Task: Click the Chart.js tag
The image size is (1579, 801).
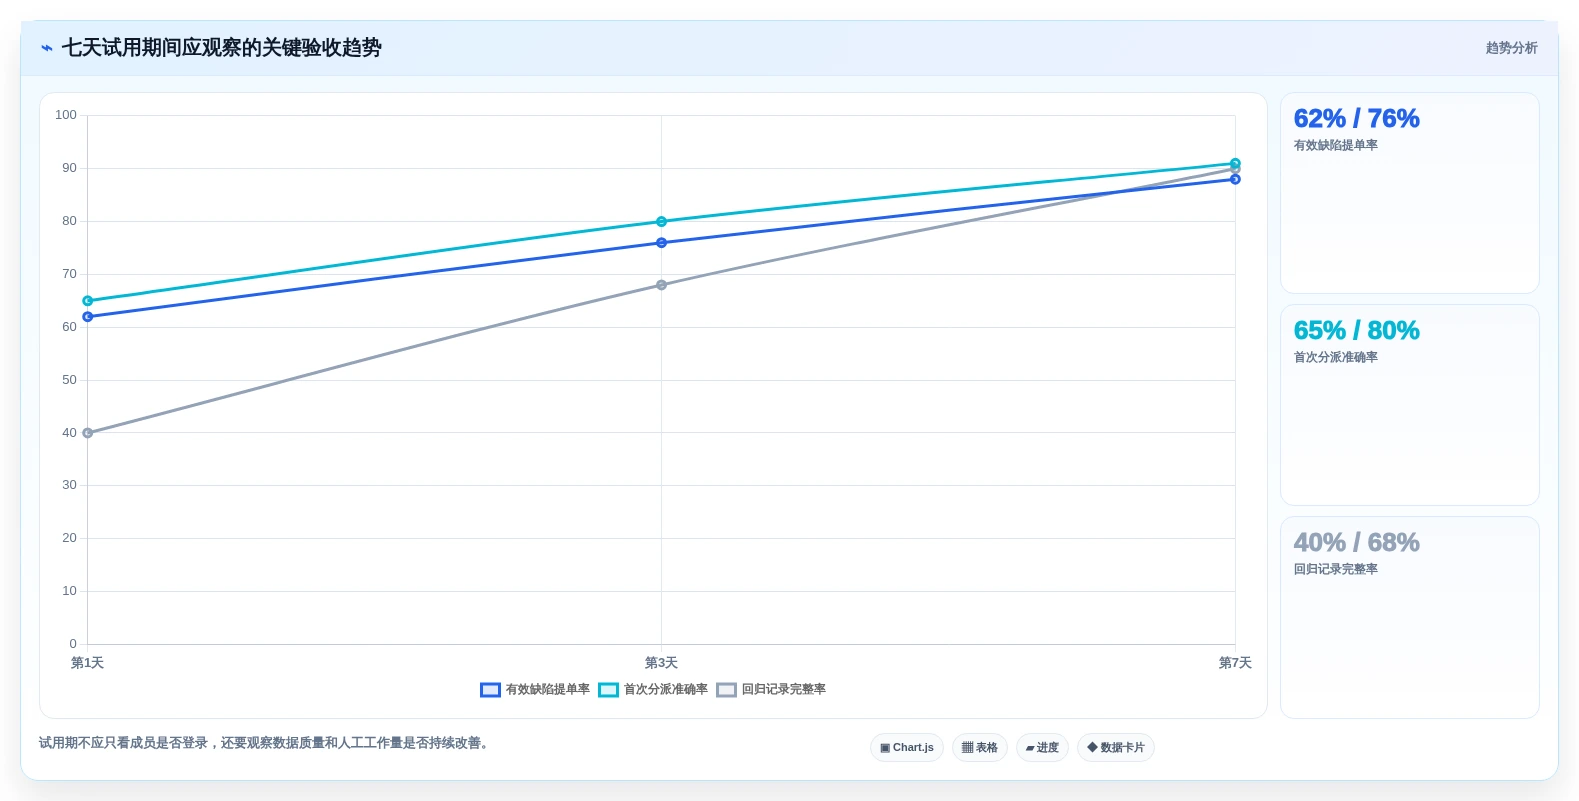Action: tap(907, 748)
